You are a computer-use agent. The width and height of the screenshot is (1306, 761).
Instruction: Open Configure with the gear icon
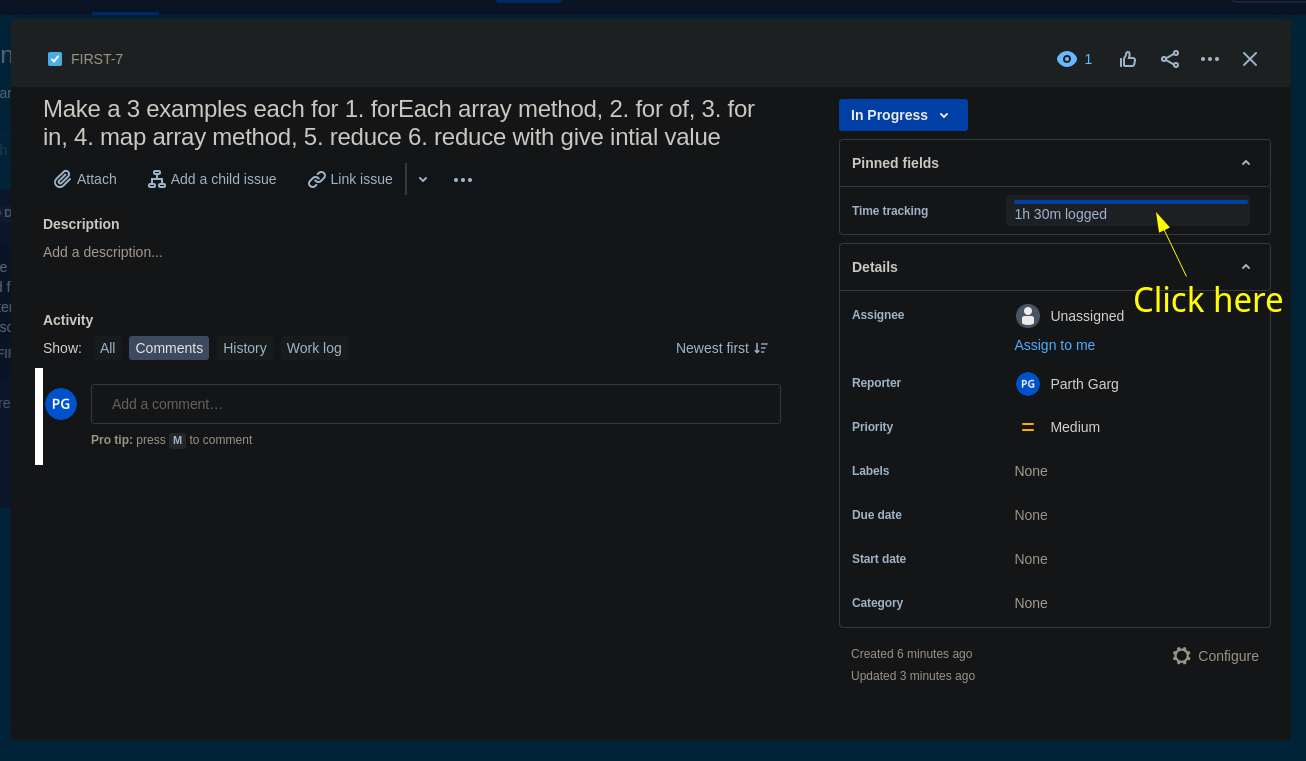(x=1215, y=656)
